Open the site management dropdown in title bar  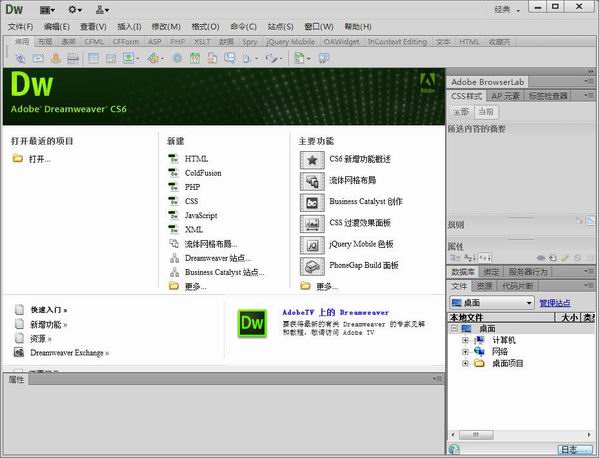pos(102,10)
